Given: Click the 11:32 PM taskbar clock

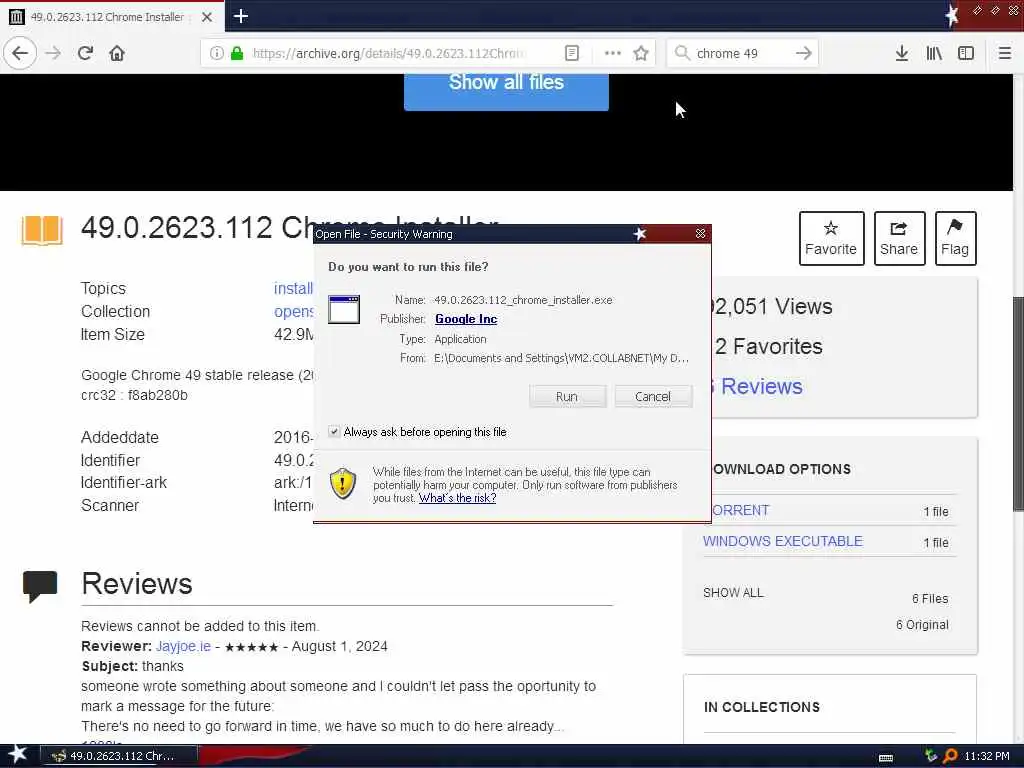Looking at the screenshot, I should pyautogui.click(x=986, y=756).
